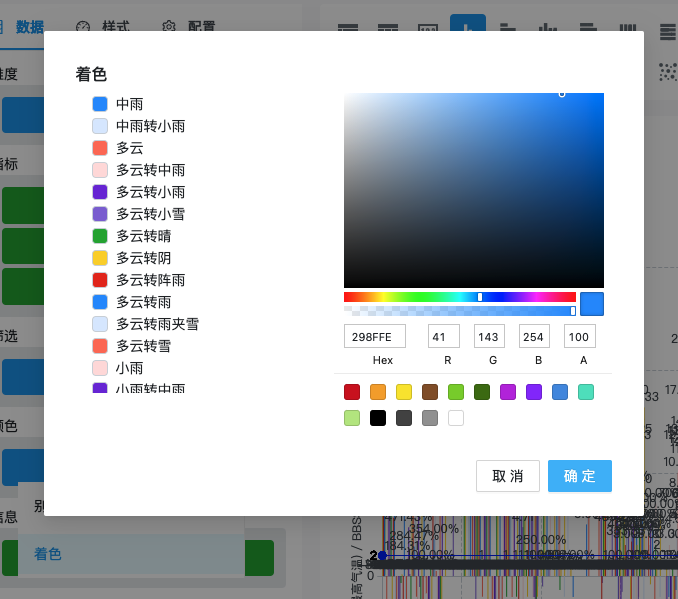678x599 pixels.
Task: Choose the turquoise preset color
Action: [x=586, y=392]
